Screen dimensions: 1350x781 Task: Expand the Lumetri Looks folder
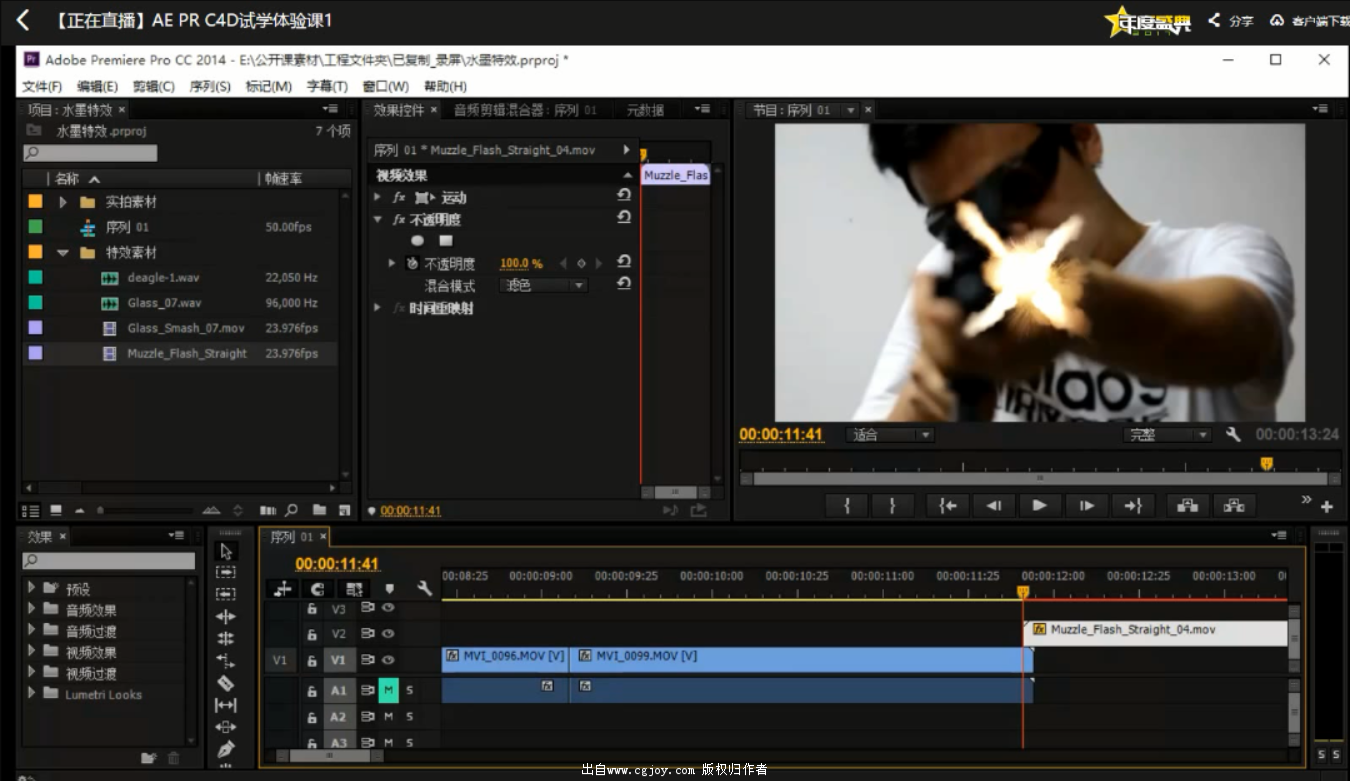(32, 693)
